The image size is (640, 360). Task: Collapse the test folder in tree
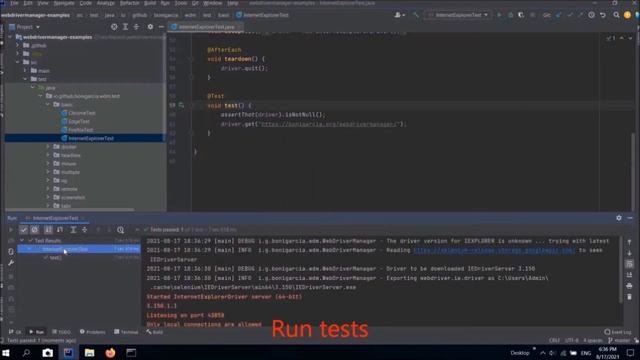coord(25,79)
